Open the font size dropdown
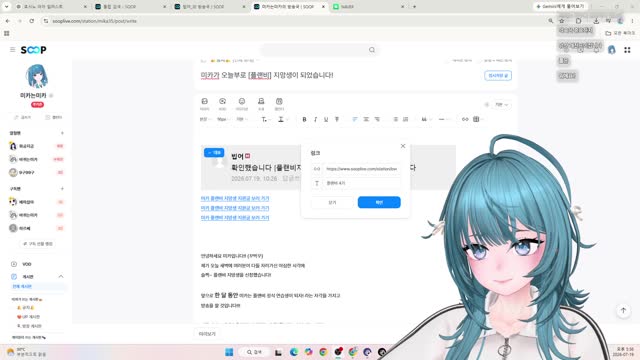 (223, 119)
